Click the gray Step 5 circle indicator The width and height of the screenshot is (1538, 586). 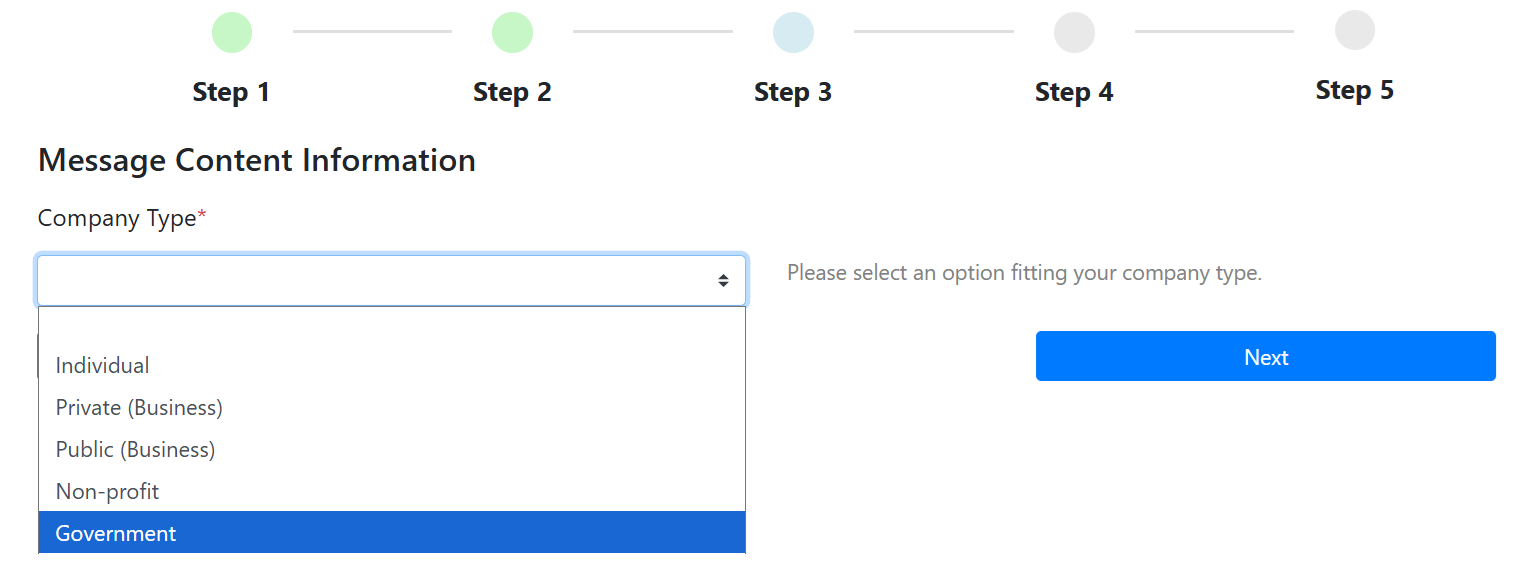[x=1355, y=30]
